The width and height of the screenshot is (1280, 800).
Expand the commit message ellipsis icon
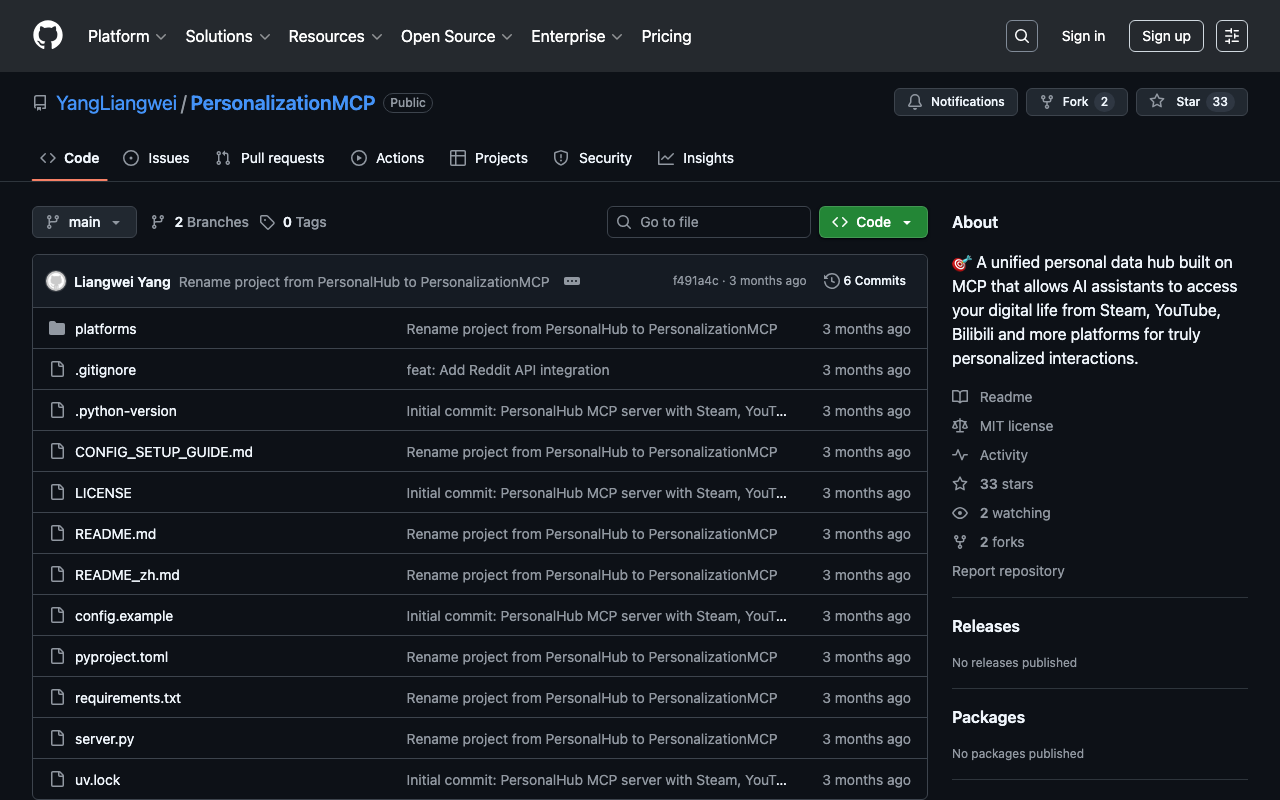[572, 281]
